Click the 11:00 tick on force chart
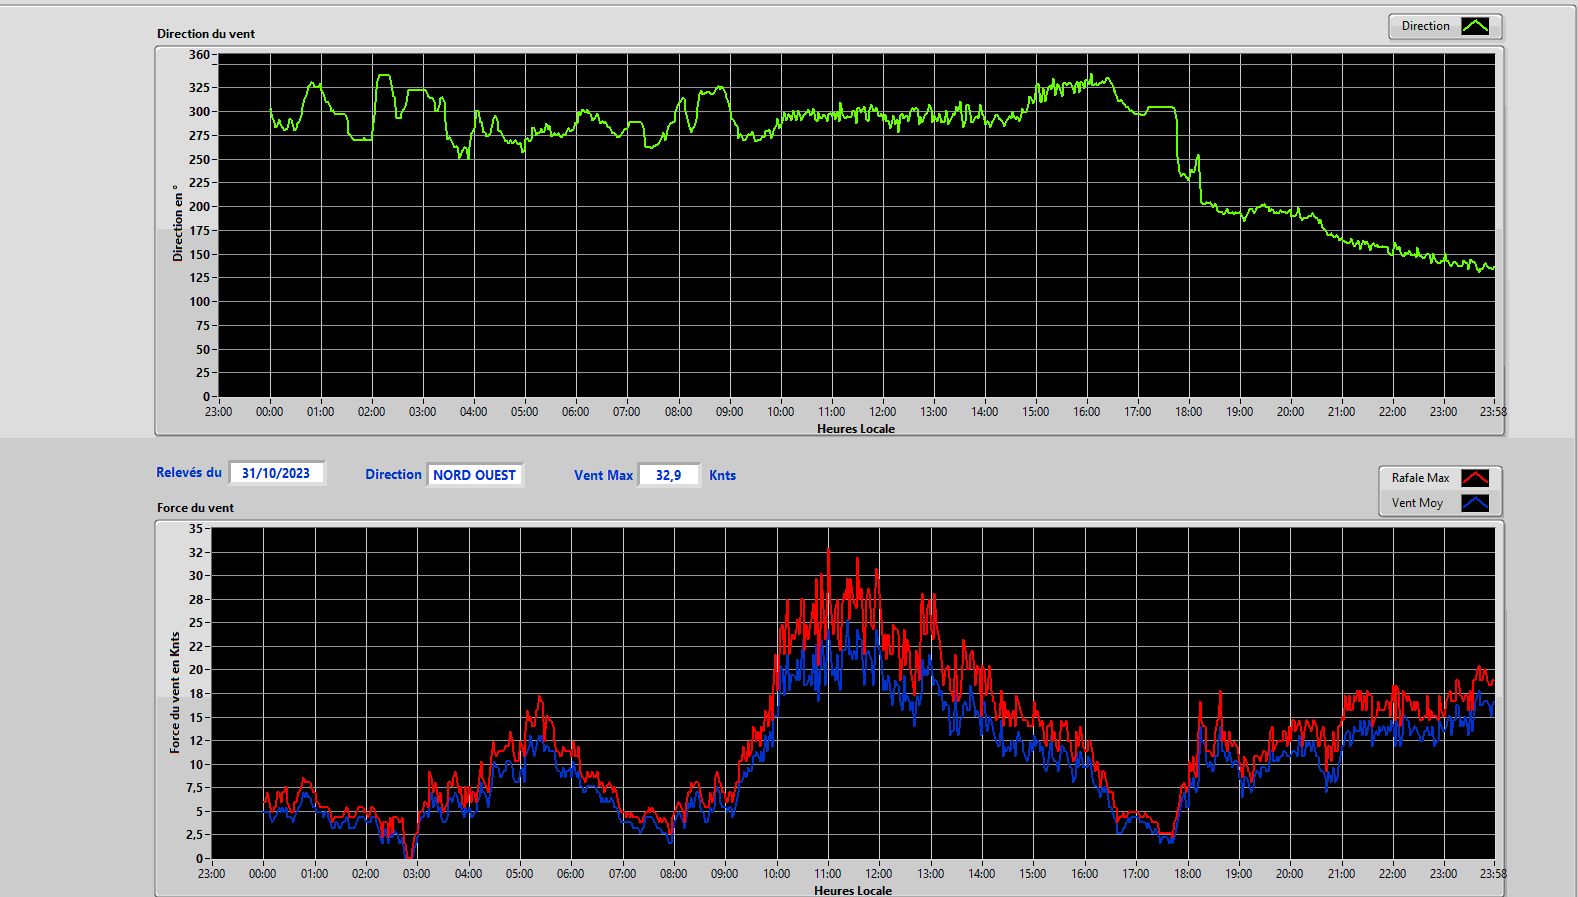 click(827, 873)
